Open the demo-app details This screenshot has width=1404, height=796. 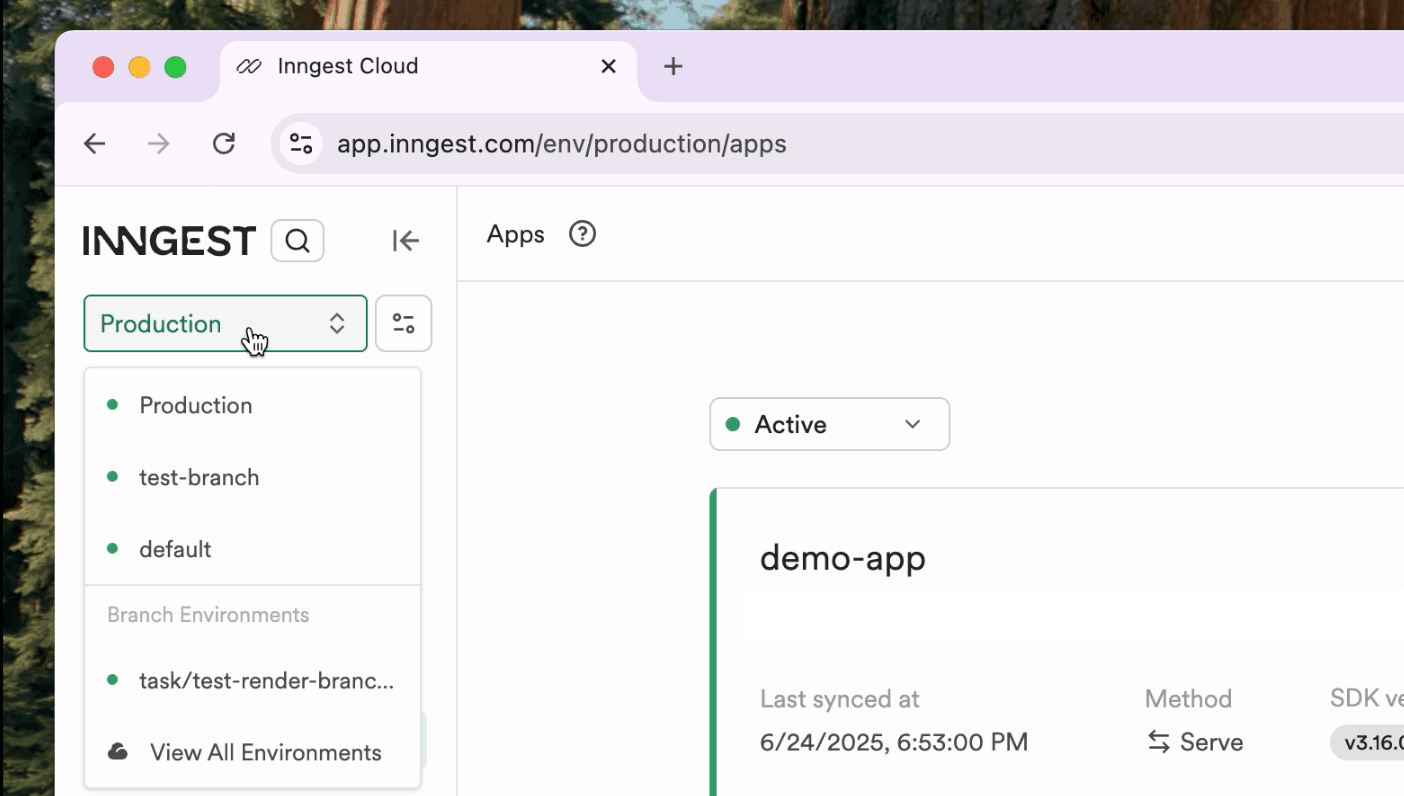842,558
